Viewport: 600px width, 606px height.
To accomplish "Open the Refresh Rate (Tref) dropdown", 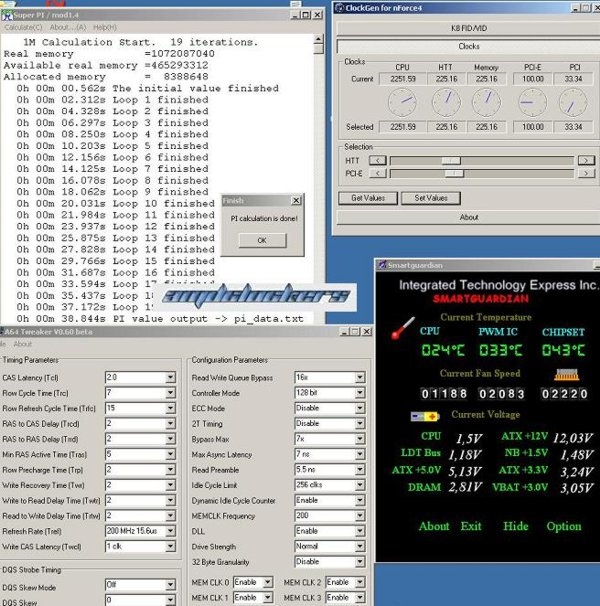I will [170, 531].
